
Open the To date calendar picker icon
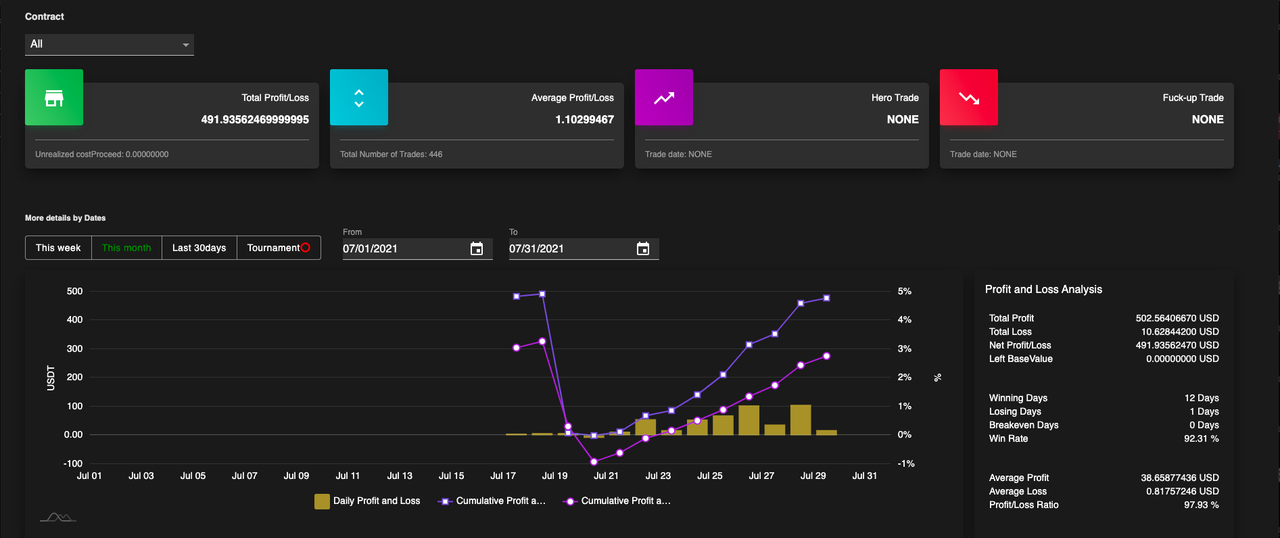click(643, 248)
